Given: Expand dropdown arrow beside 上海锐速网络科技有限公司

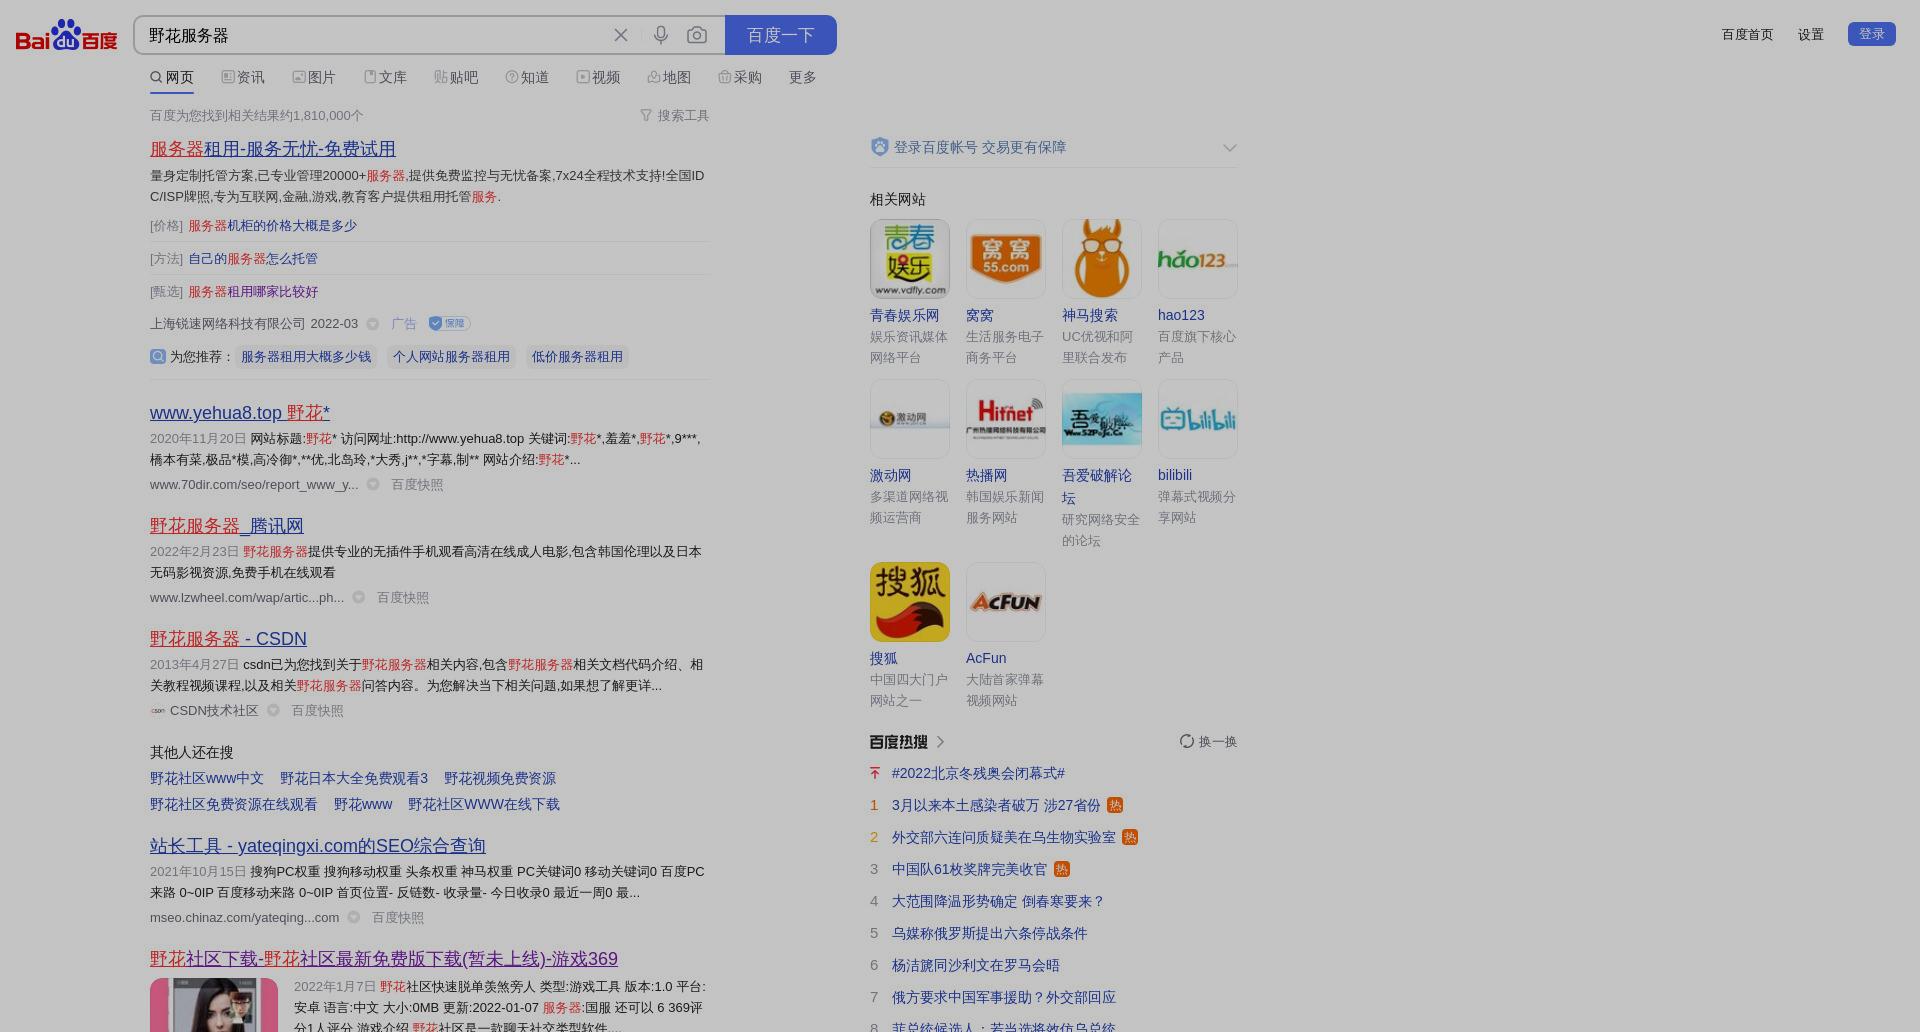Looking at the screenshot, I should pos(373,324).
